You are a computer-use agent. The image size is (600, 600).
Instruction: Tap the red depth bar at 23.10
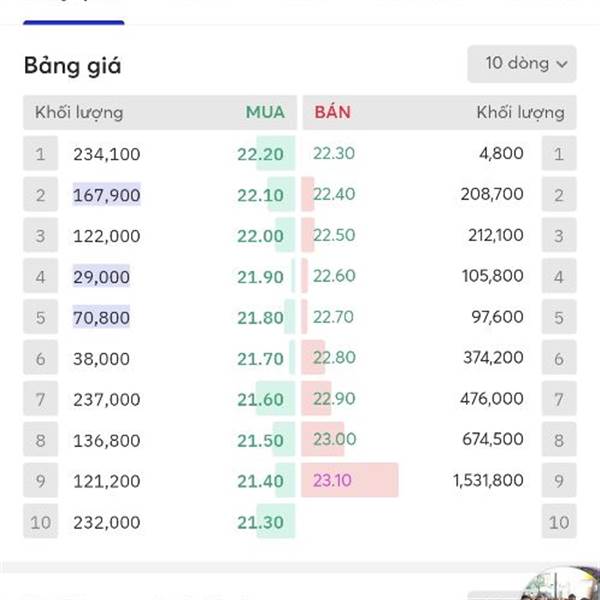350,480
